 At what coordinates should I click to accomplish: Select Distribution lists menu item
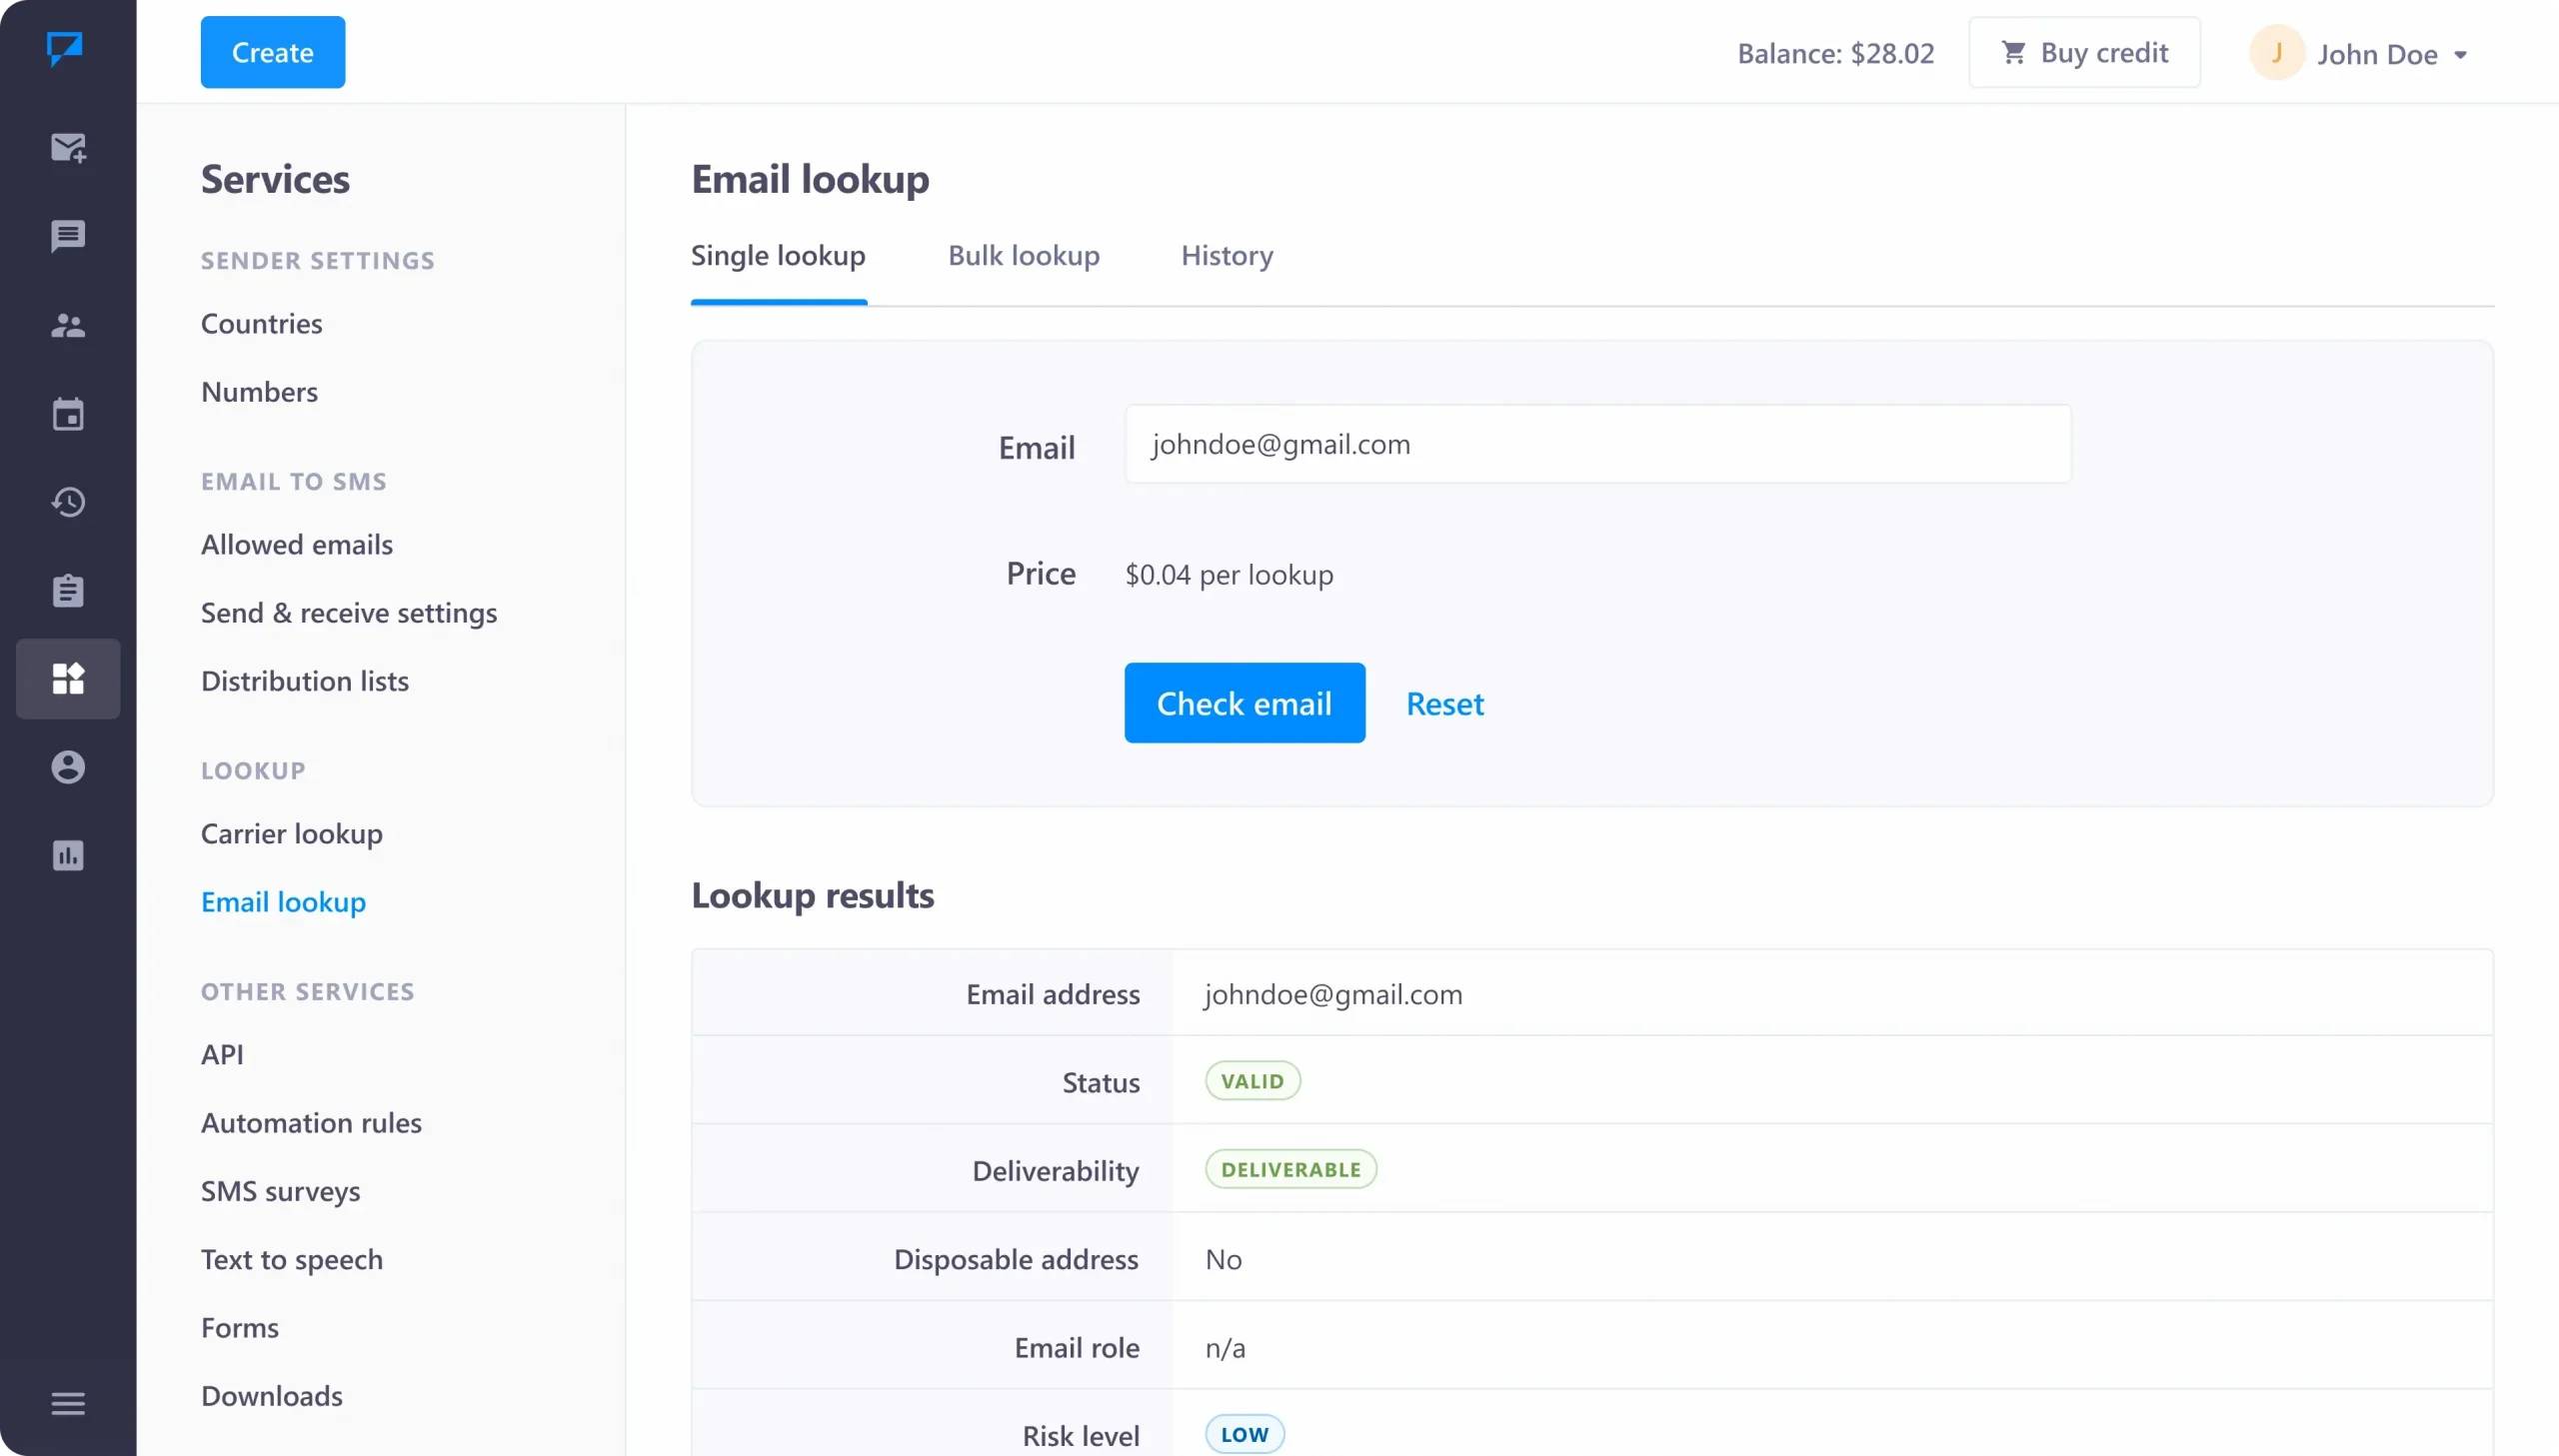(304, 680)
